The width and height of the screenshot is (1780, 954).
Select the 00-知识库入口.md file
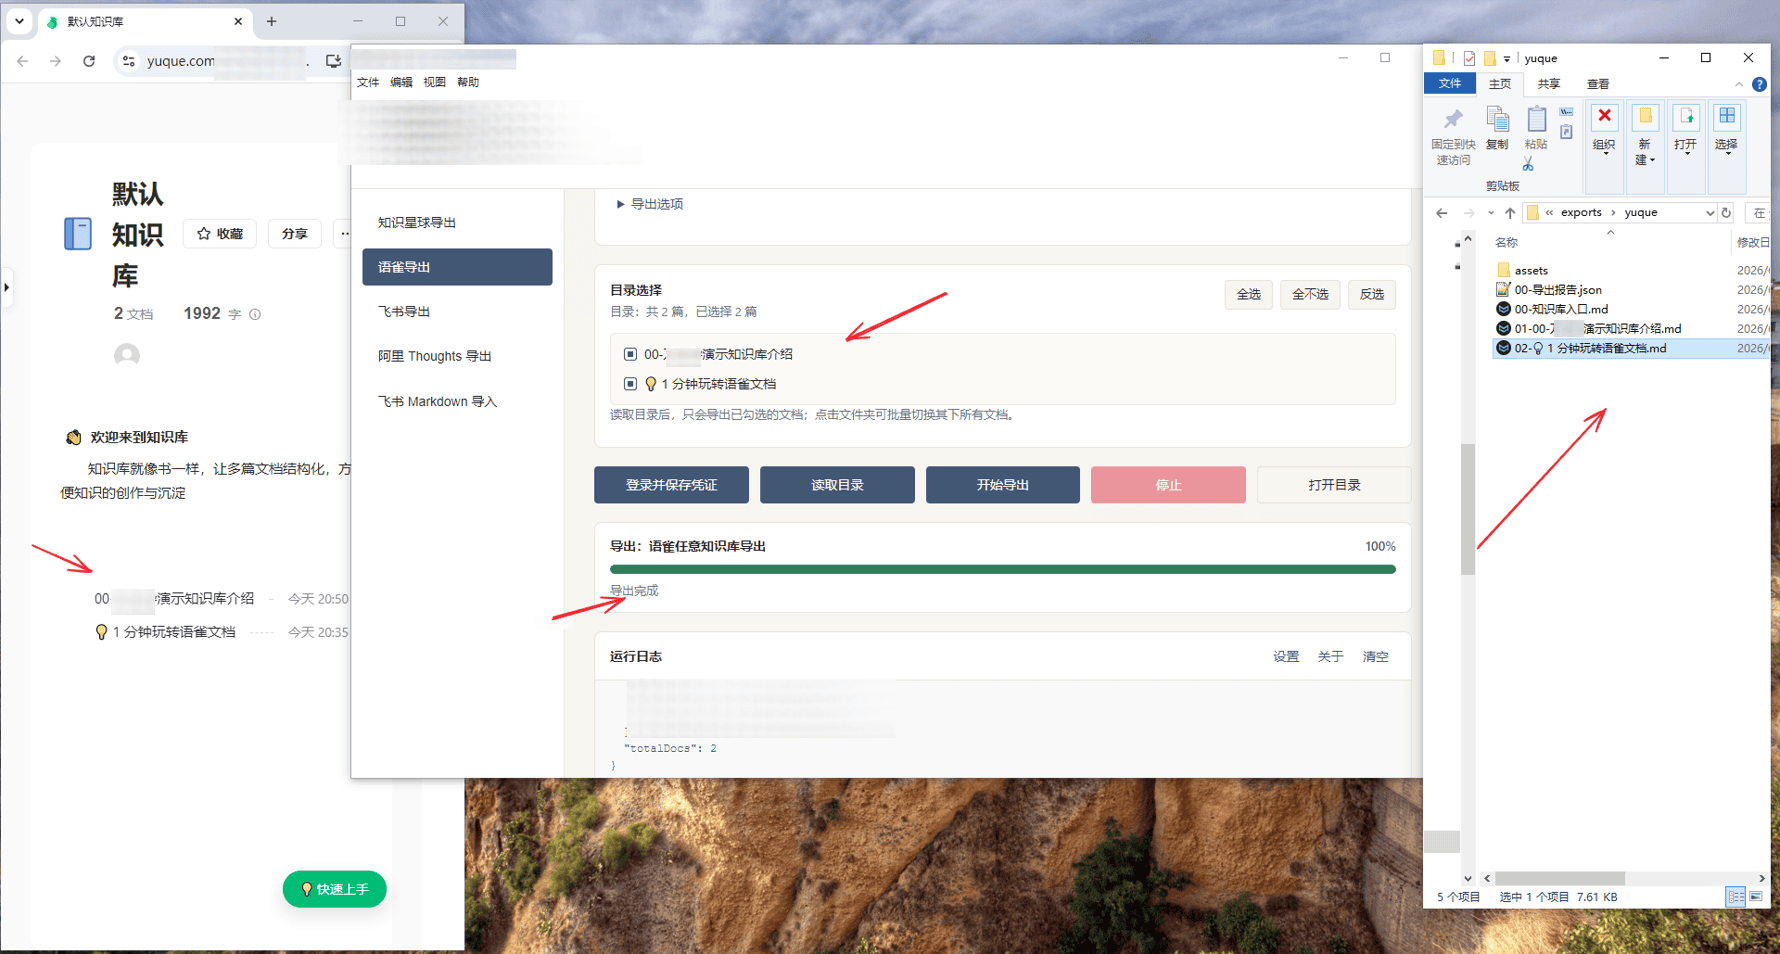click(x=1552, y=309)
